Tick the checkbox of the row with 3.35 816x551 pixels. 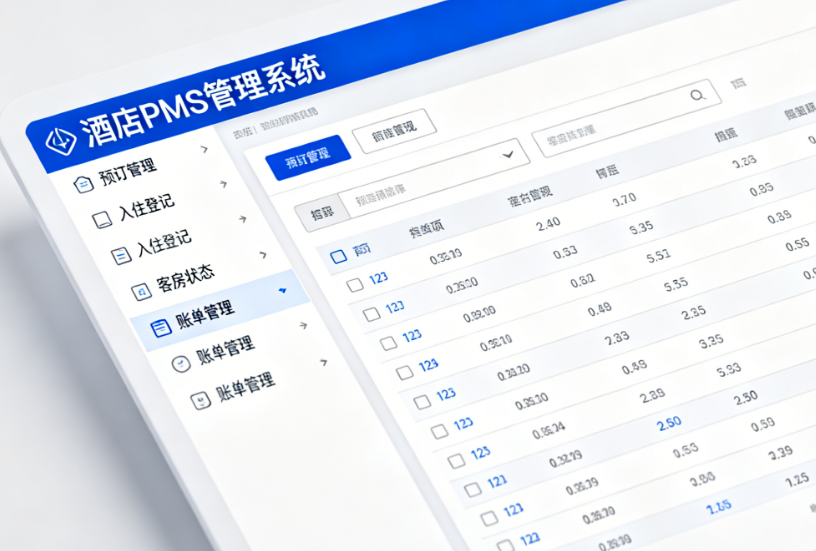(439, 431)
